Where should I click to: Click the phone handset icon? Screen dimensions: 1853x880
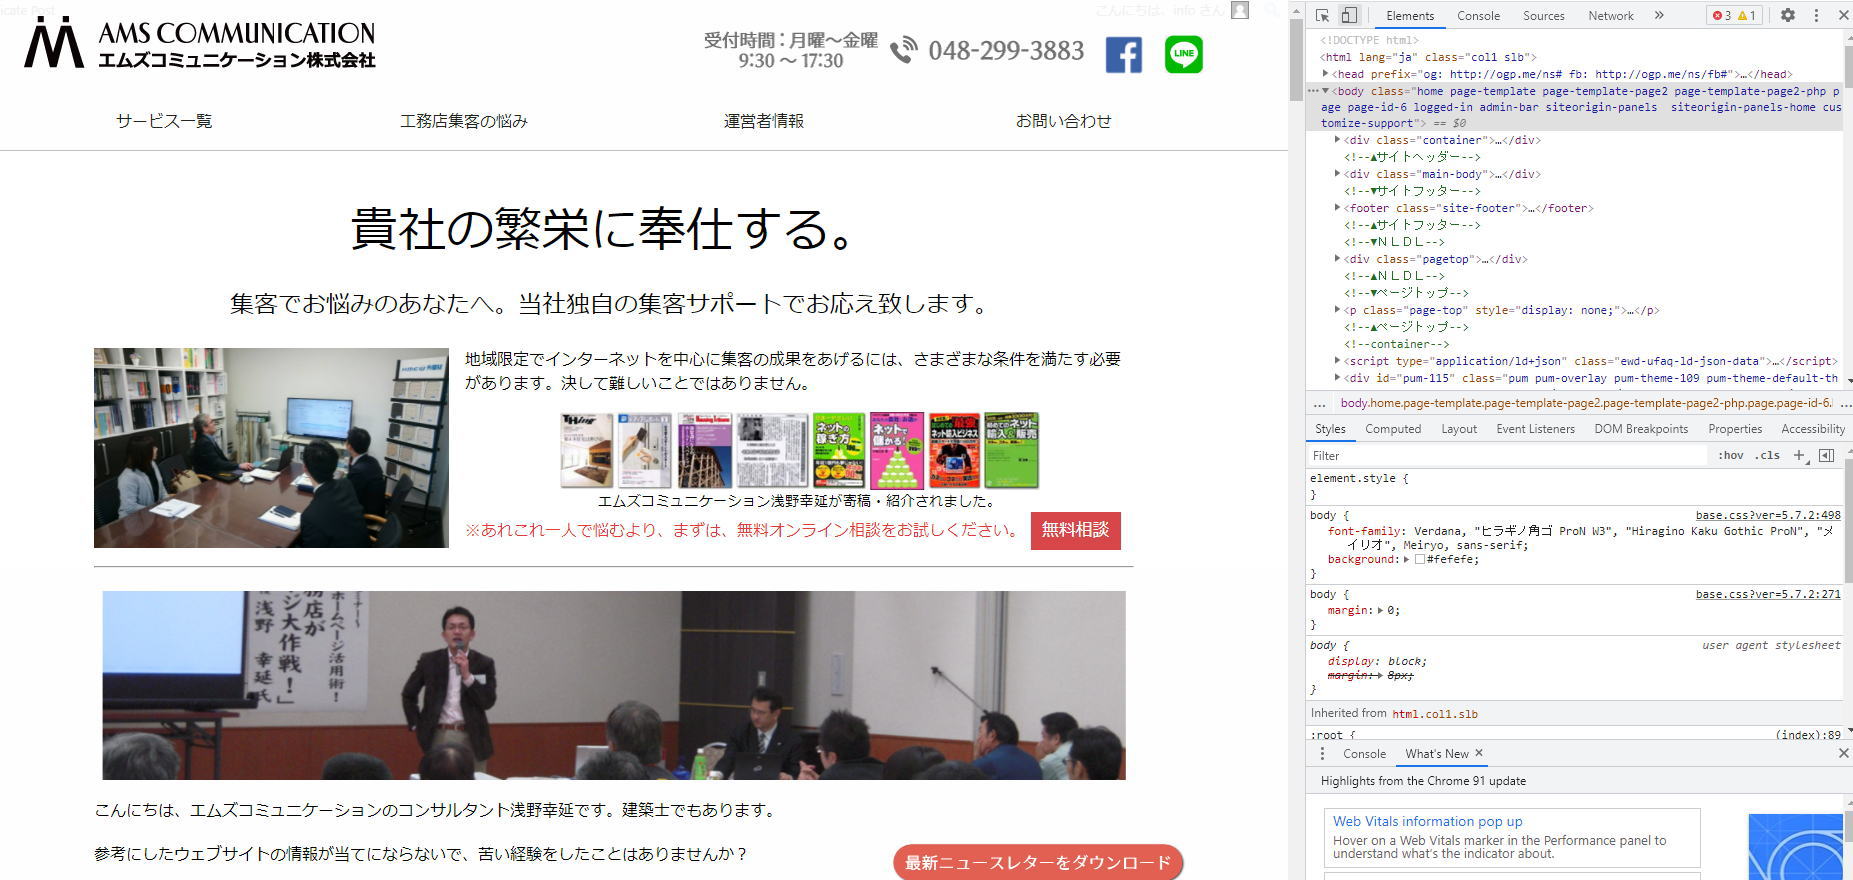point(904,50)
